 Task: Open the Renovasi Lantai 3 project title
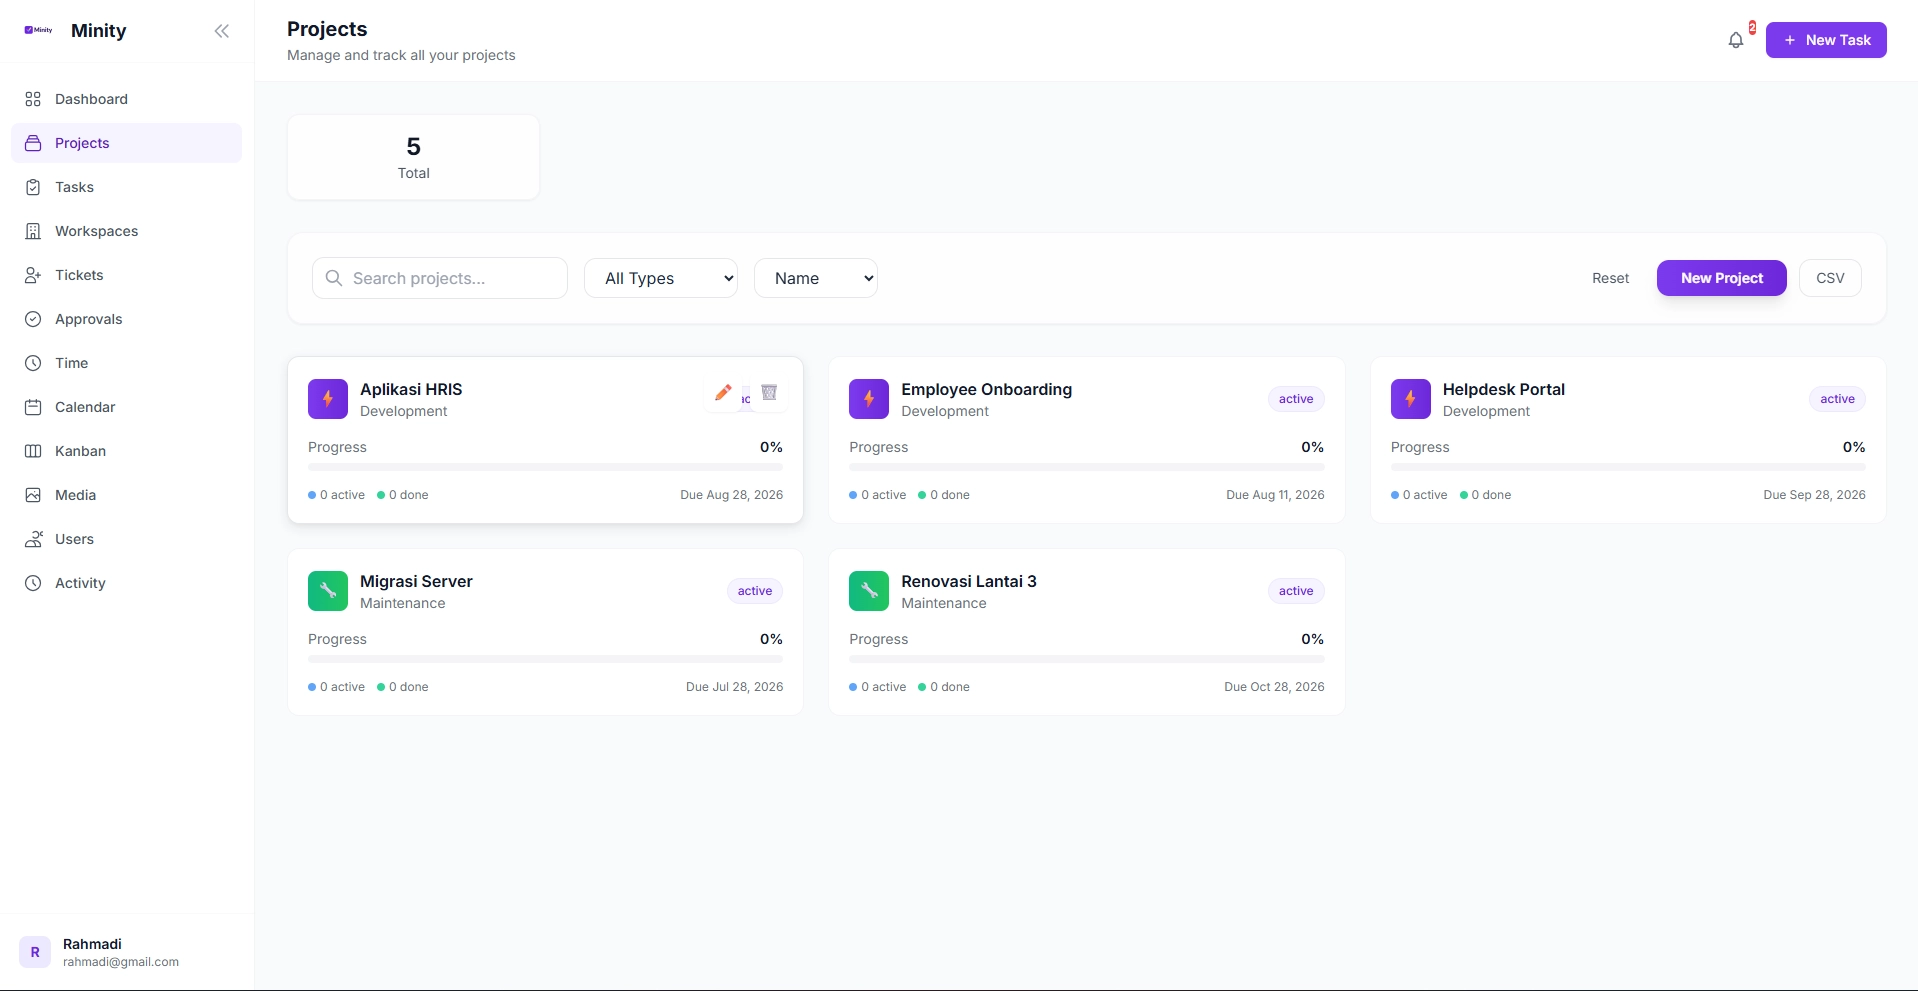pyautogui.click(x=968, y=581)
